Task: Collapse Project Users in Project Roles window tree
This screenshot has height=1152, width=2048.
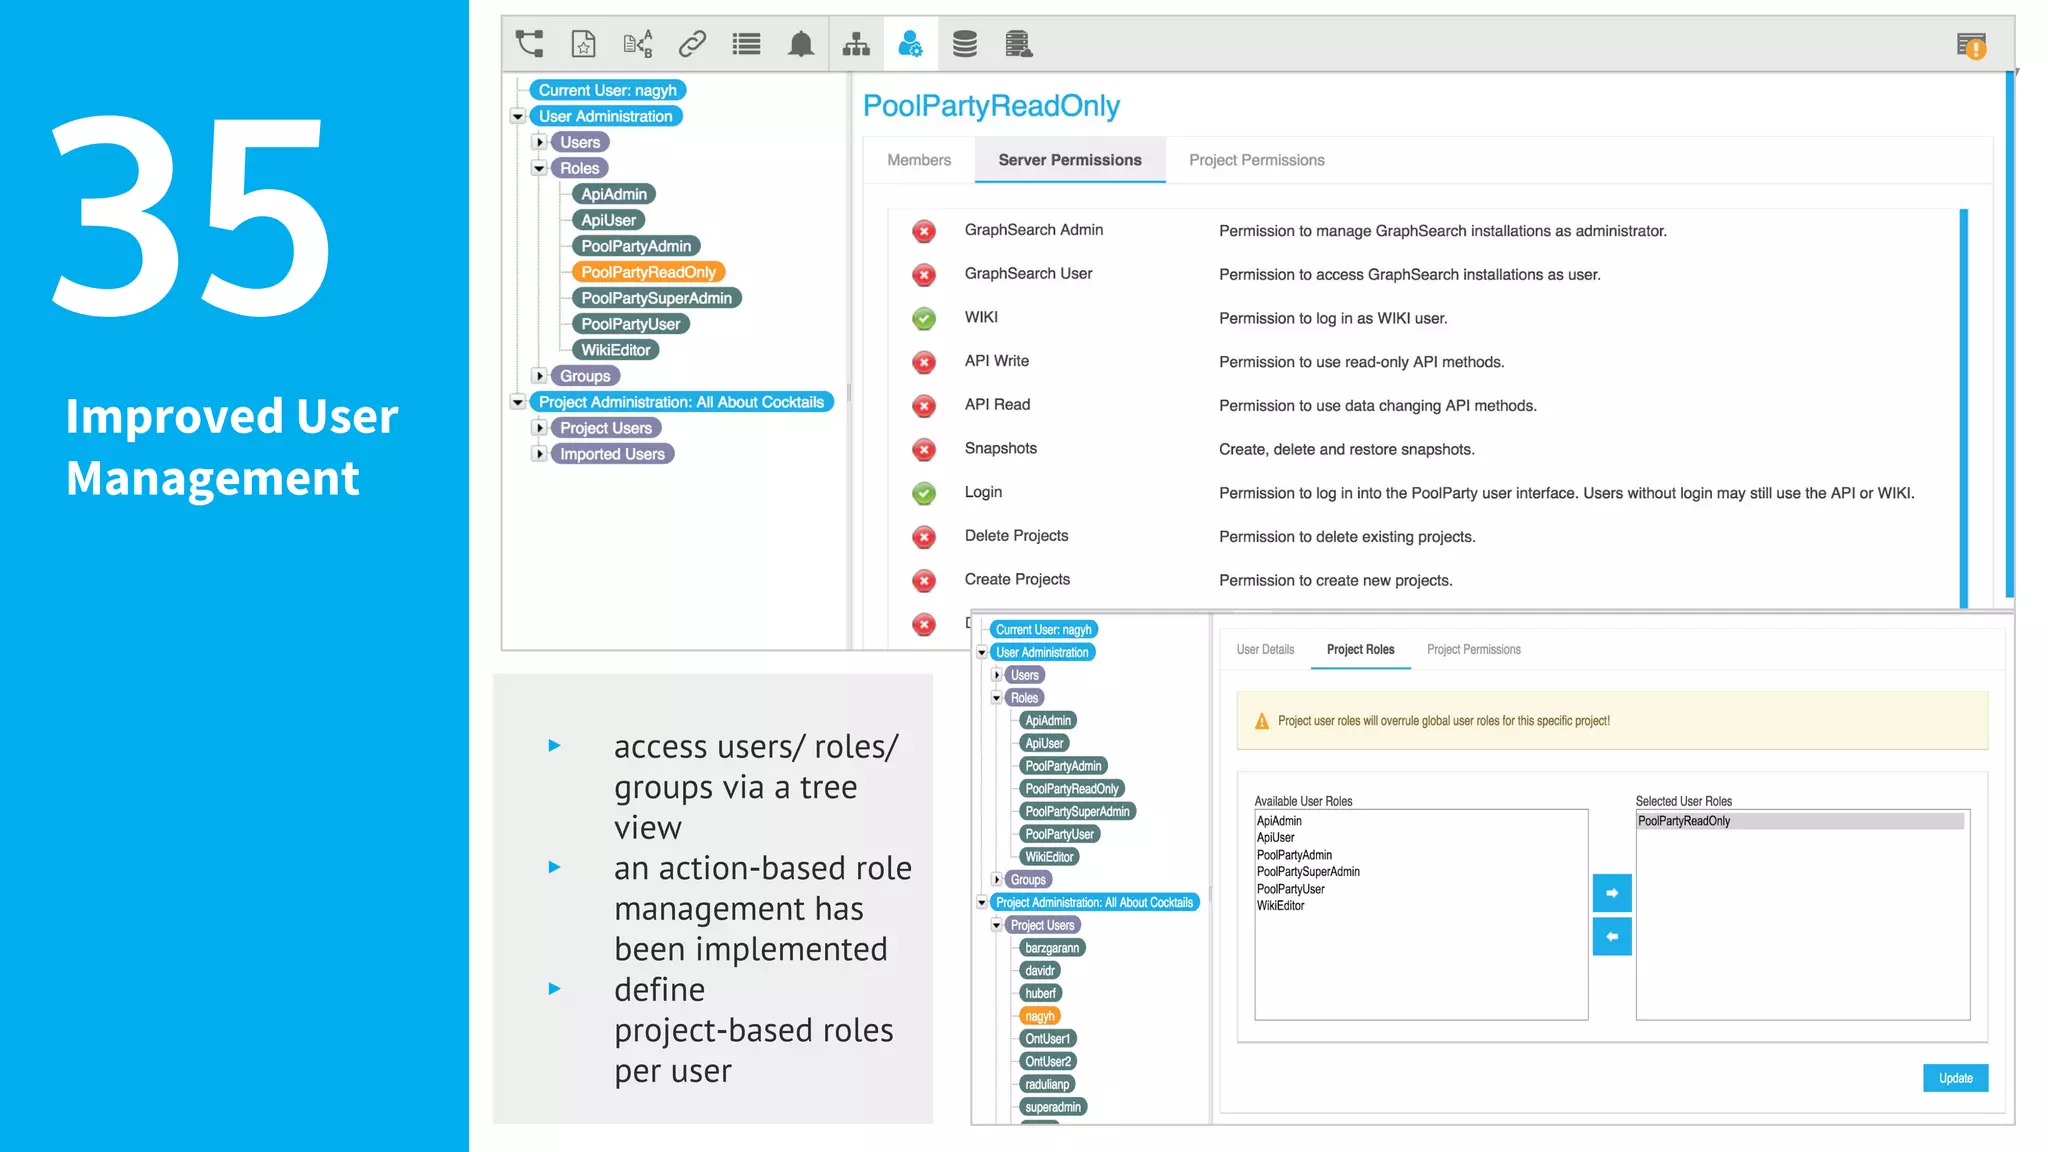Action: click(x=997, y=925)
